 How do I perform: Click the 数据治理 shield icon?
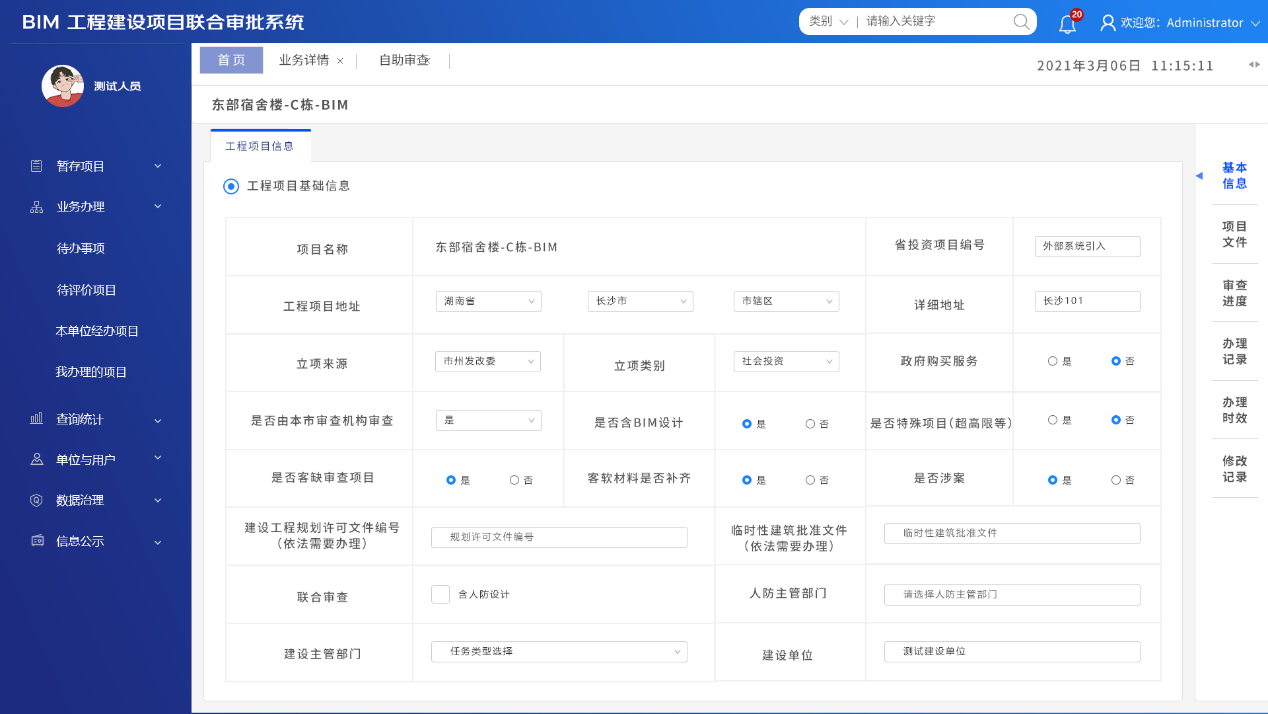click(x=37, y=500)
